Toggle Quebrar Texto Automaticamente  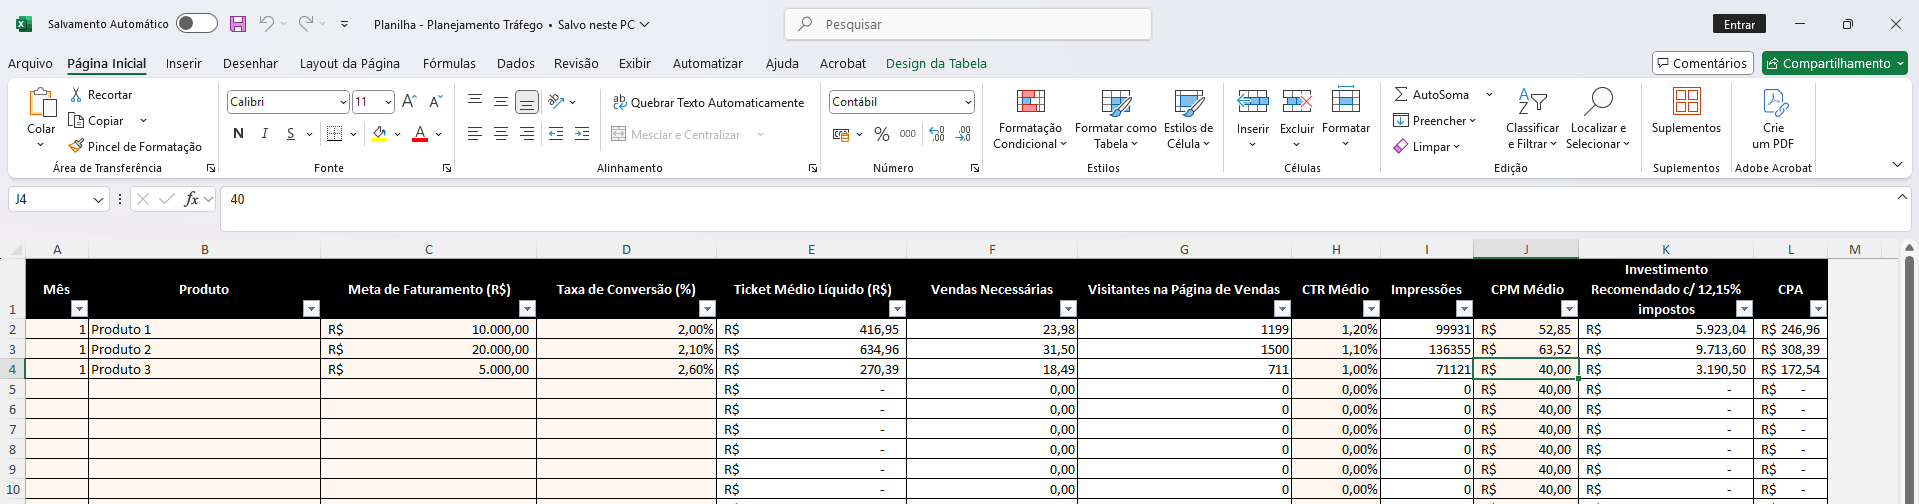click(x=708, y=102)
